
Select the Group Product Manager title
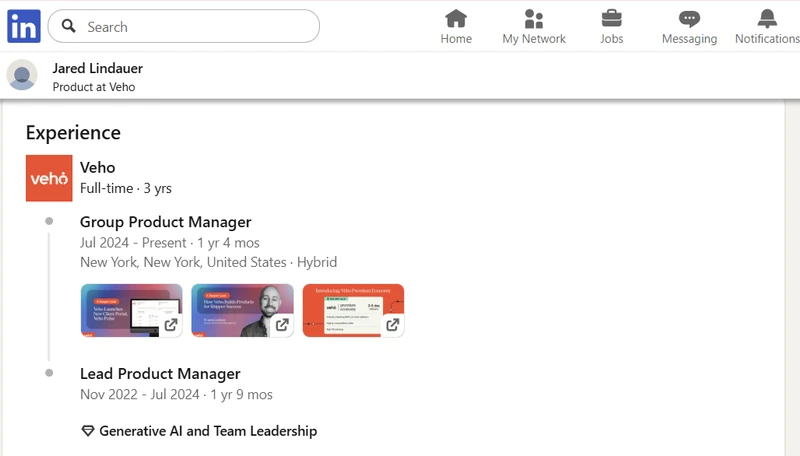(x=165, y=222)
